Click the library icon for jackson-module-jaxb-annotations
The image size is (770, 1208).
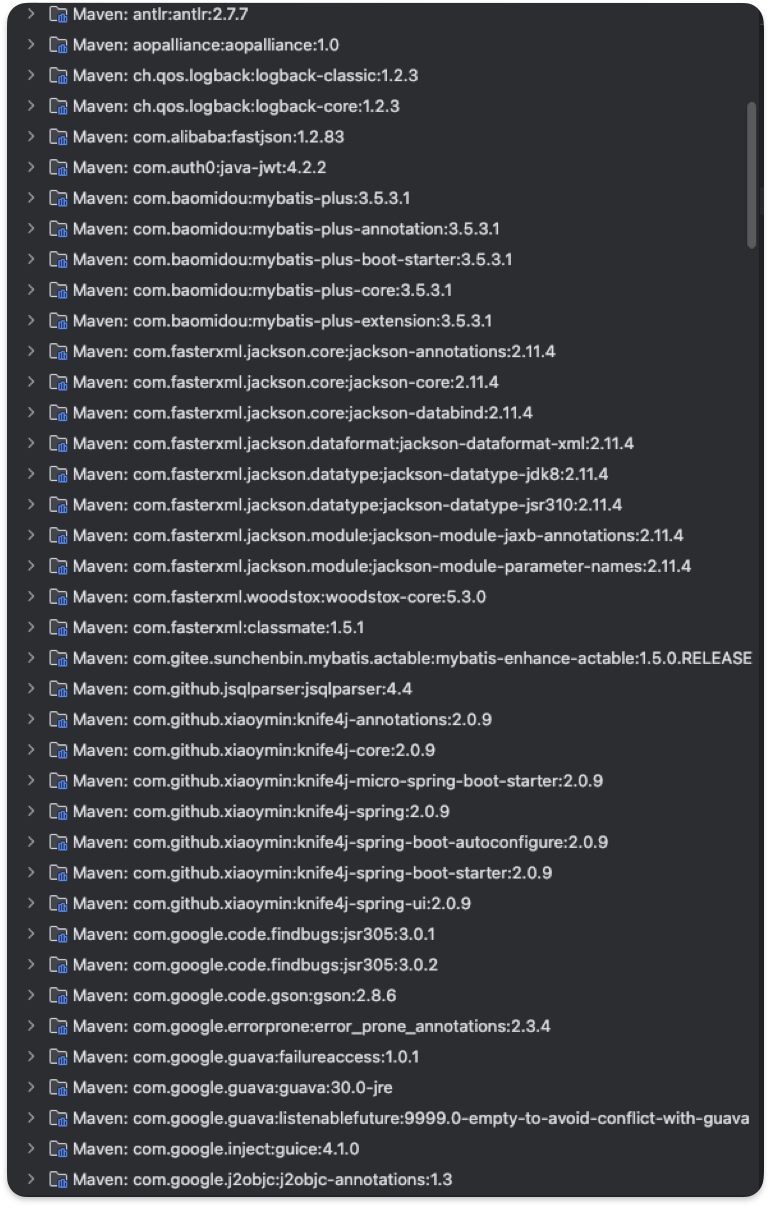click(58, 536)
